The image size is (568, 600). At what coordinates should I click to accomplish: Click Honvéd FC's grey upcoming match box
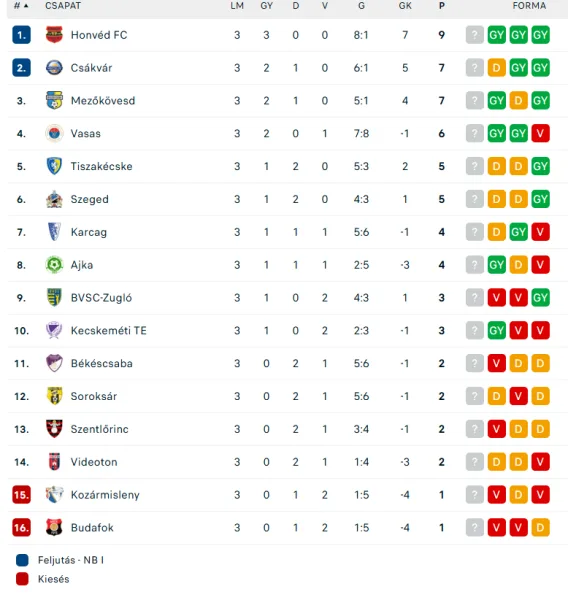475,35
